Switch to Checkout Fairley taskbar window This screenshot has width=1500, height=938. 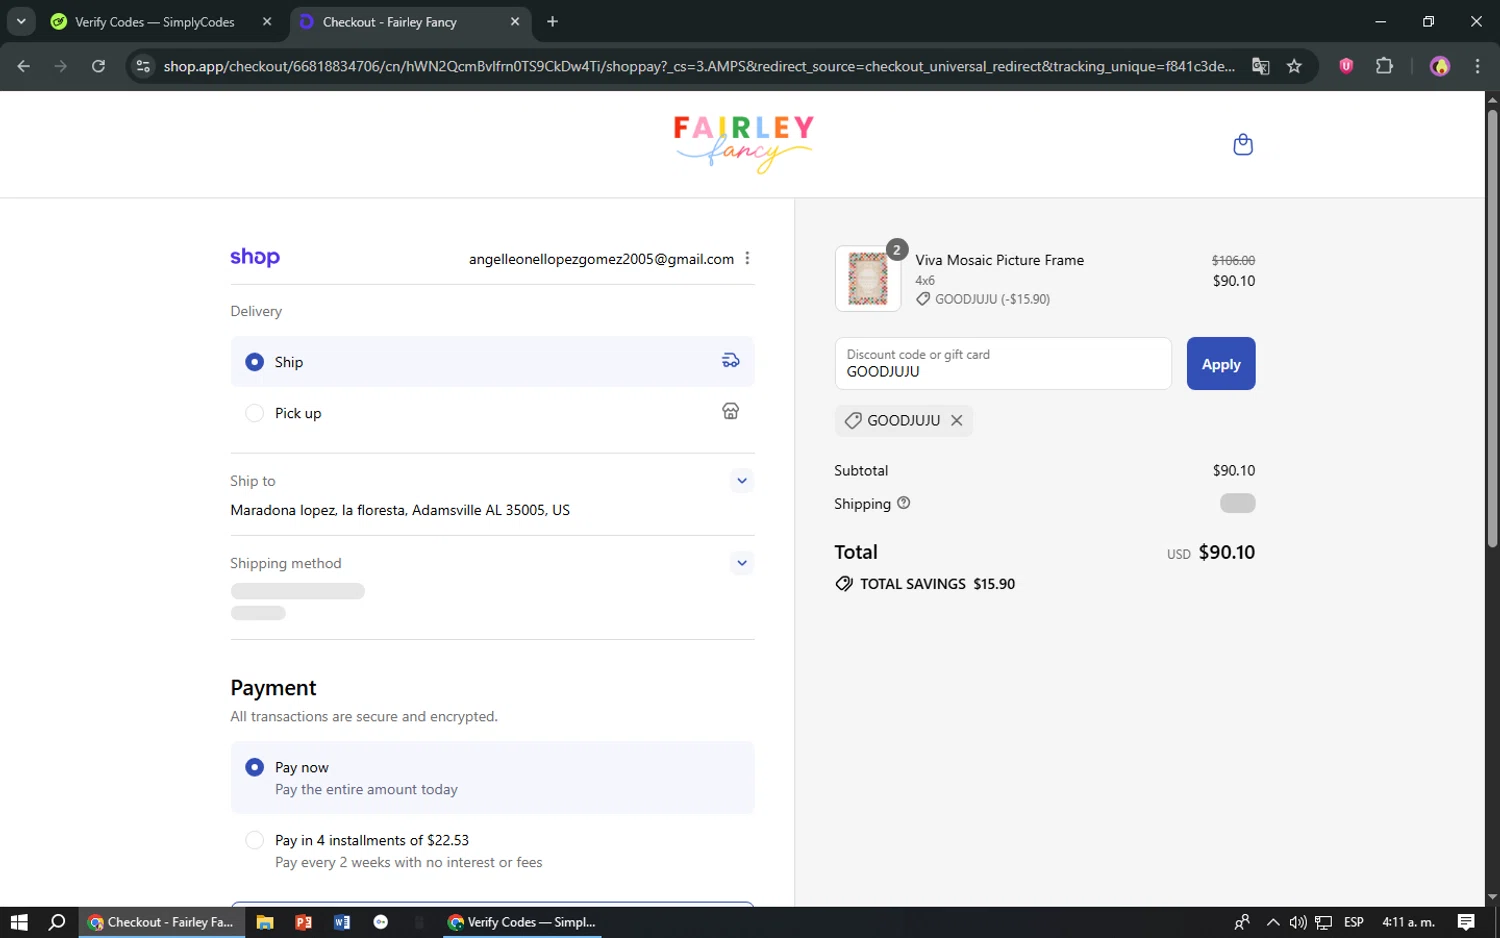coord(160,922)
